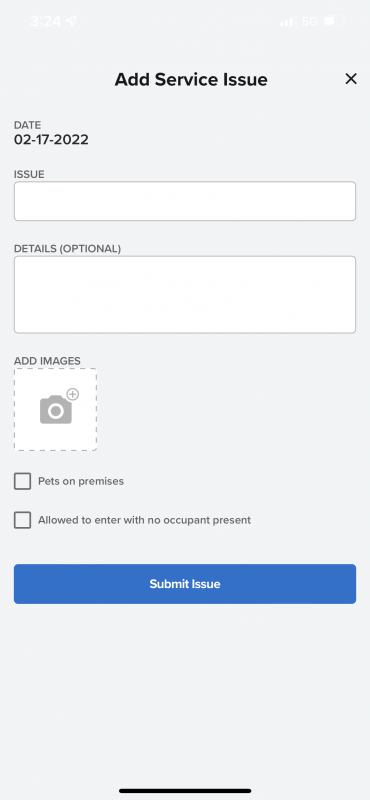The height and width of the screenshot is (800, 370).
Task: Tap the cellular signal bars icon
Action: 287,21
